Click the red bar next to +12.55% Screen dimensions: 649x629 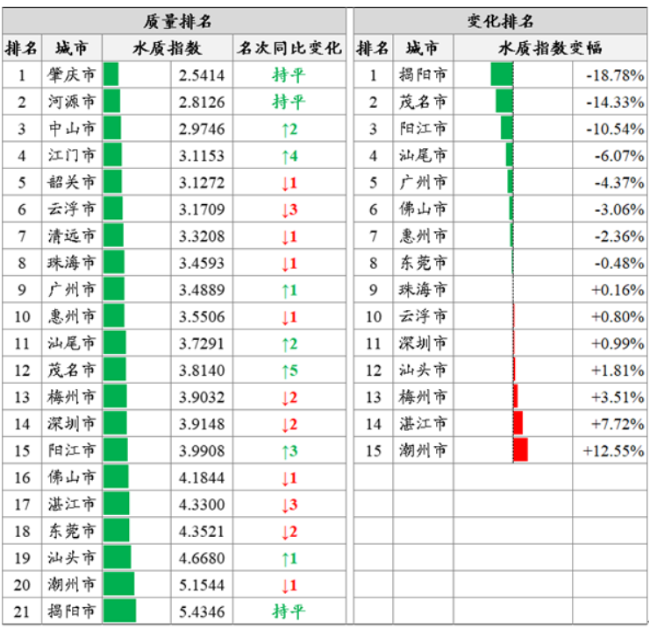pos(520,450)
